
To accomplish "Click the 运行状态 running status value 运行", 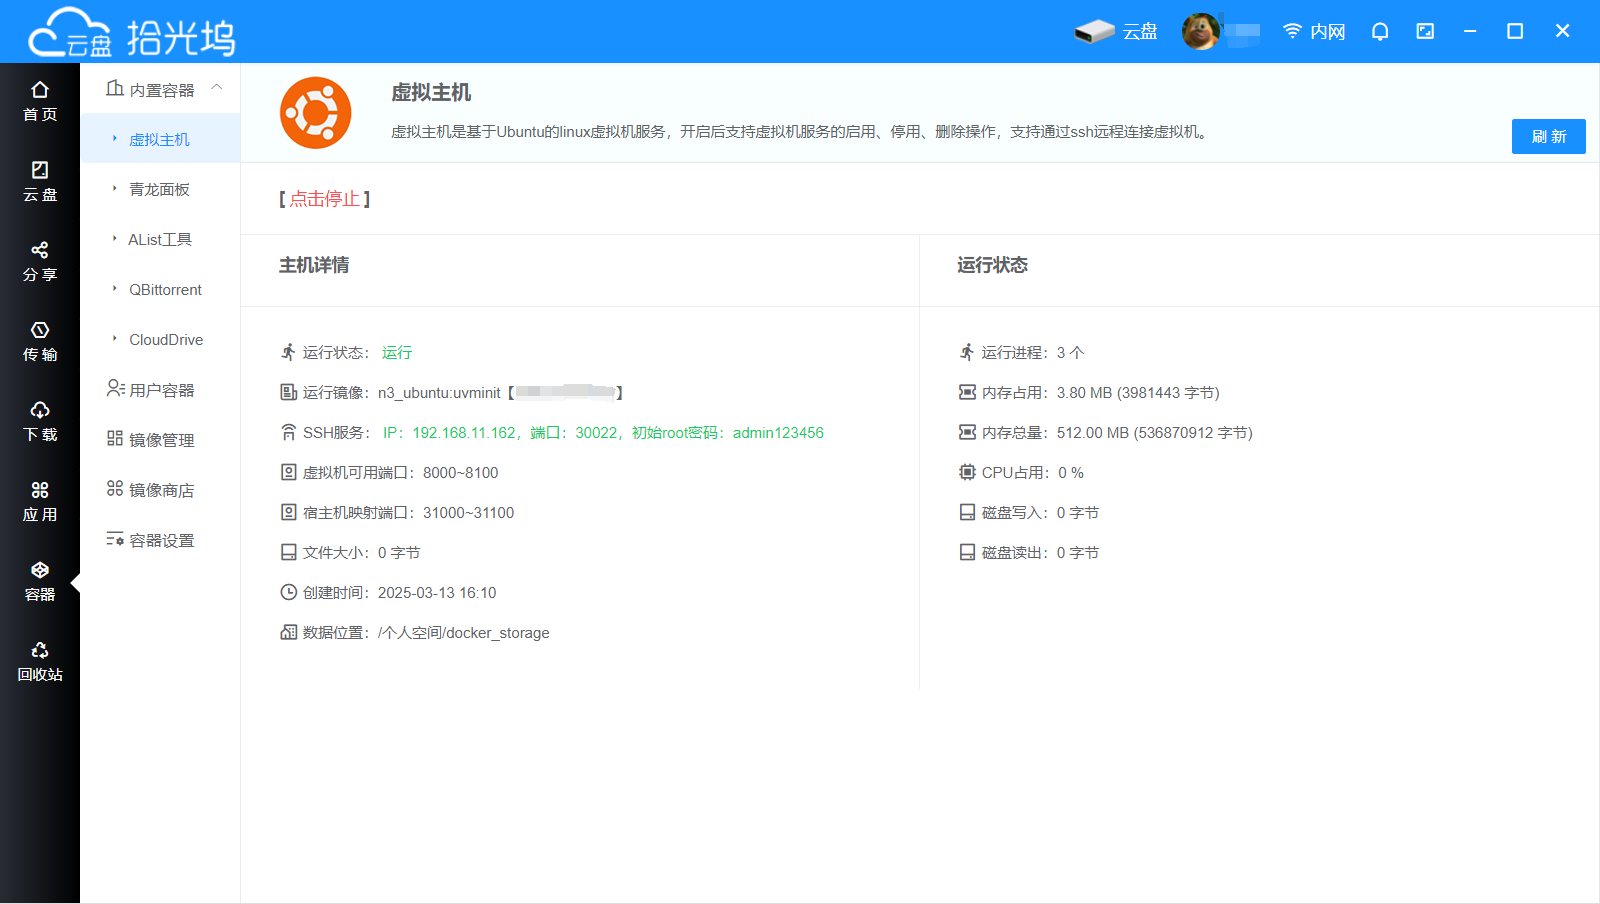I will pos(397,352).
